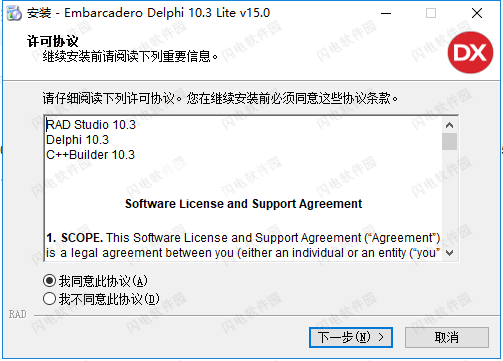Close the installer window
The height and width of the screenshot is (361, 503).
pos(477,13)
